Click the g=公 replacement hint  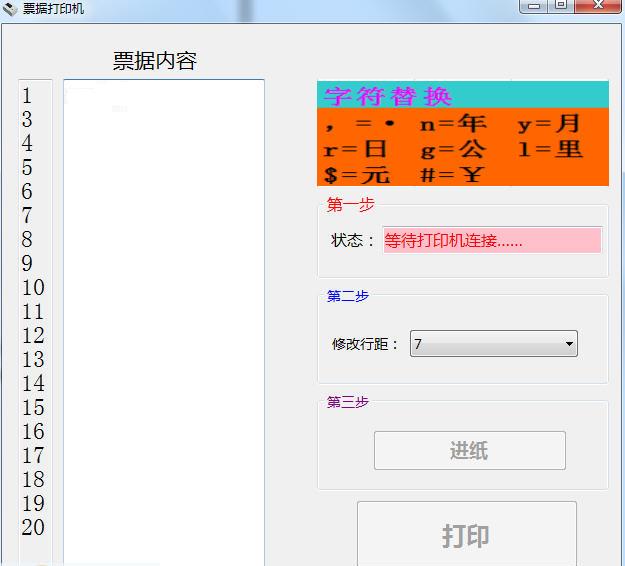coord(454,149)
